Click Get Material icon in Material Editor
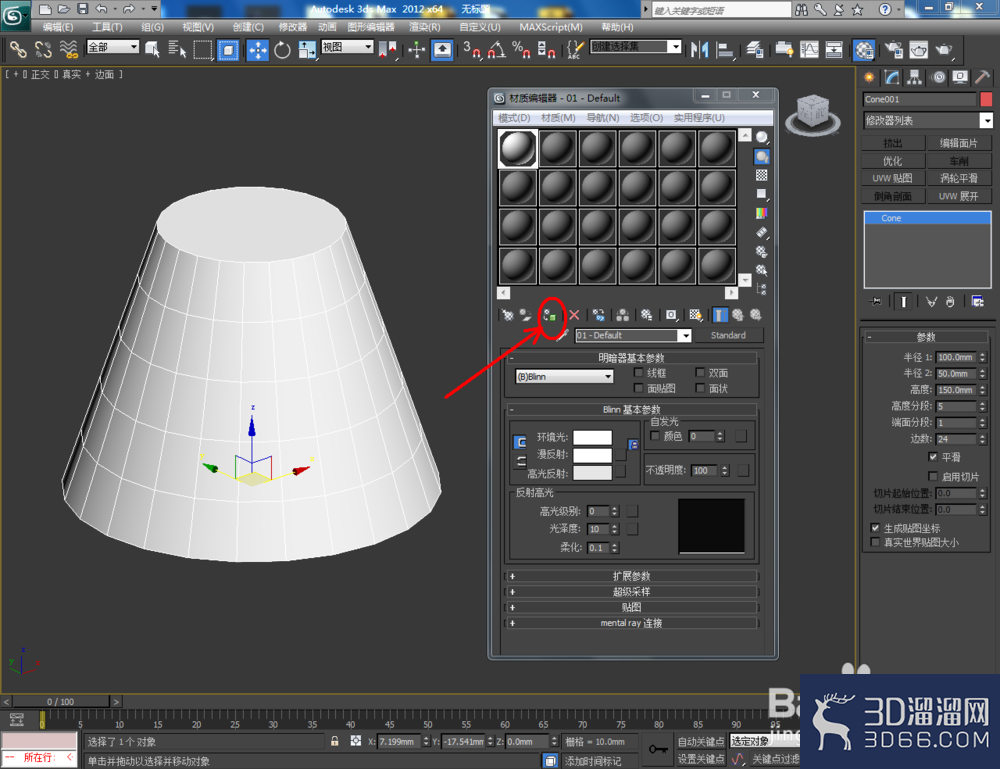 coord(508,315)
